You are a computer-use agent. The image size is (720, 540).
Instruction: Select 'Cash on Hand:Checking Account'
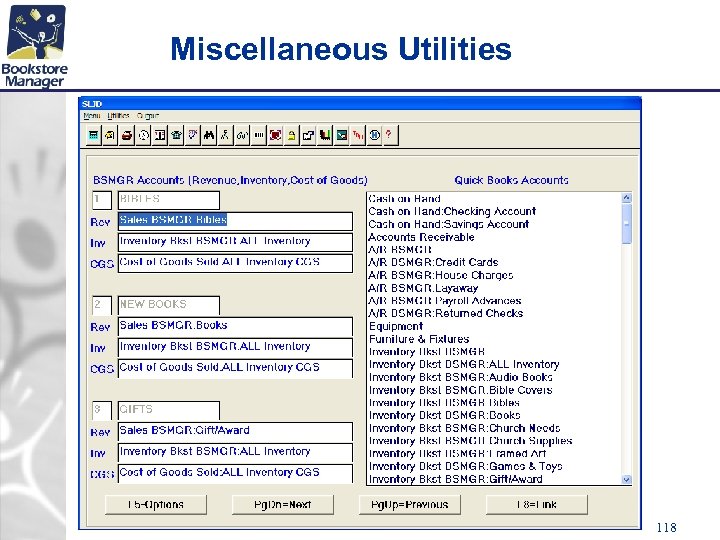(x=452, y=212)
